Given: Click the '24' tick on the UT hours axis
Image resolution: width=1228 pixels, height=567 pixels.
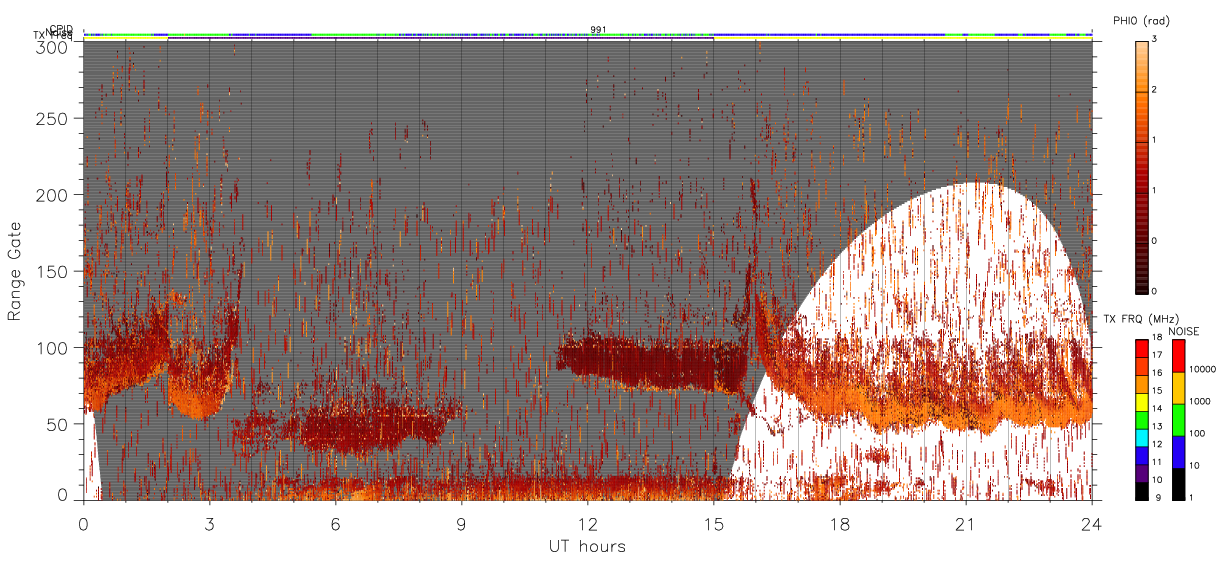Looking at the screenshot, I should 1092,523.
